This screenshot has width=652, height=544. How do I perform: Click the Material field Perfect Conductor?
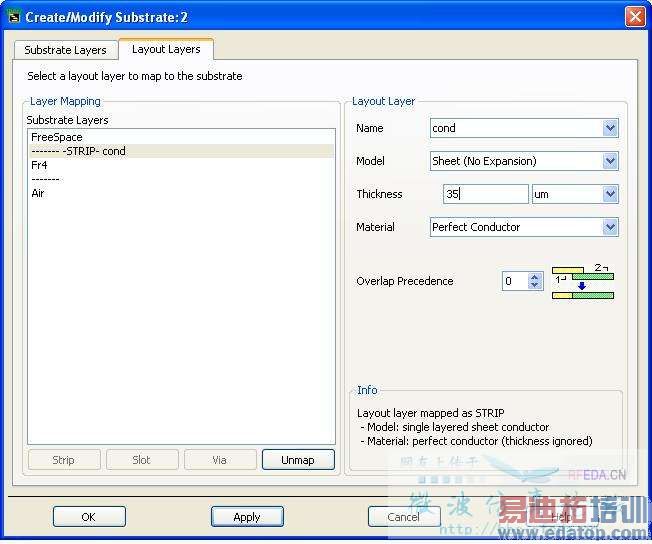coord(524,227)
